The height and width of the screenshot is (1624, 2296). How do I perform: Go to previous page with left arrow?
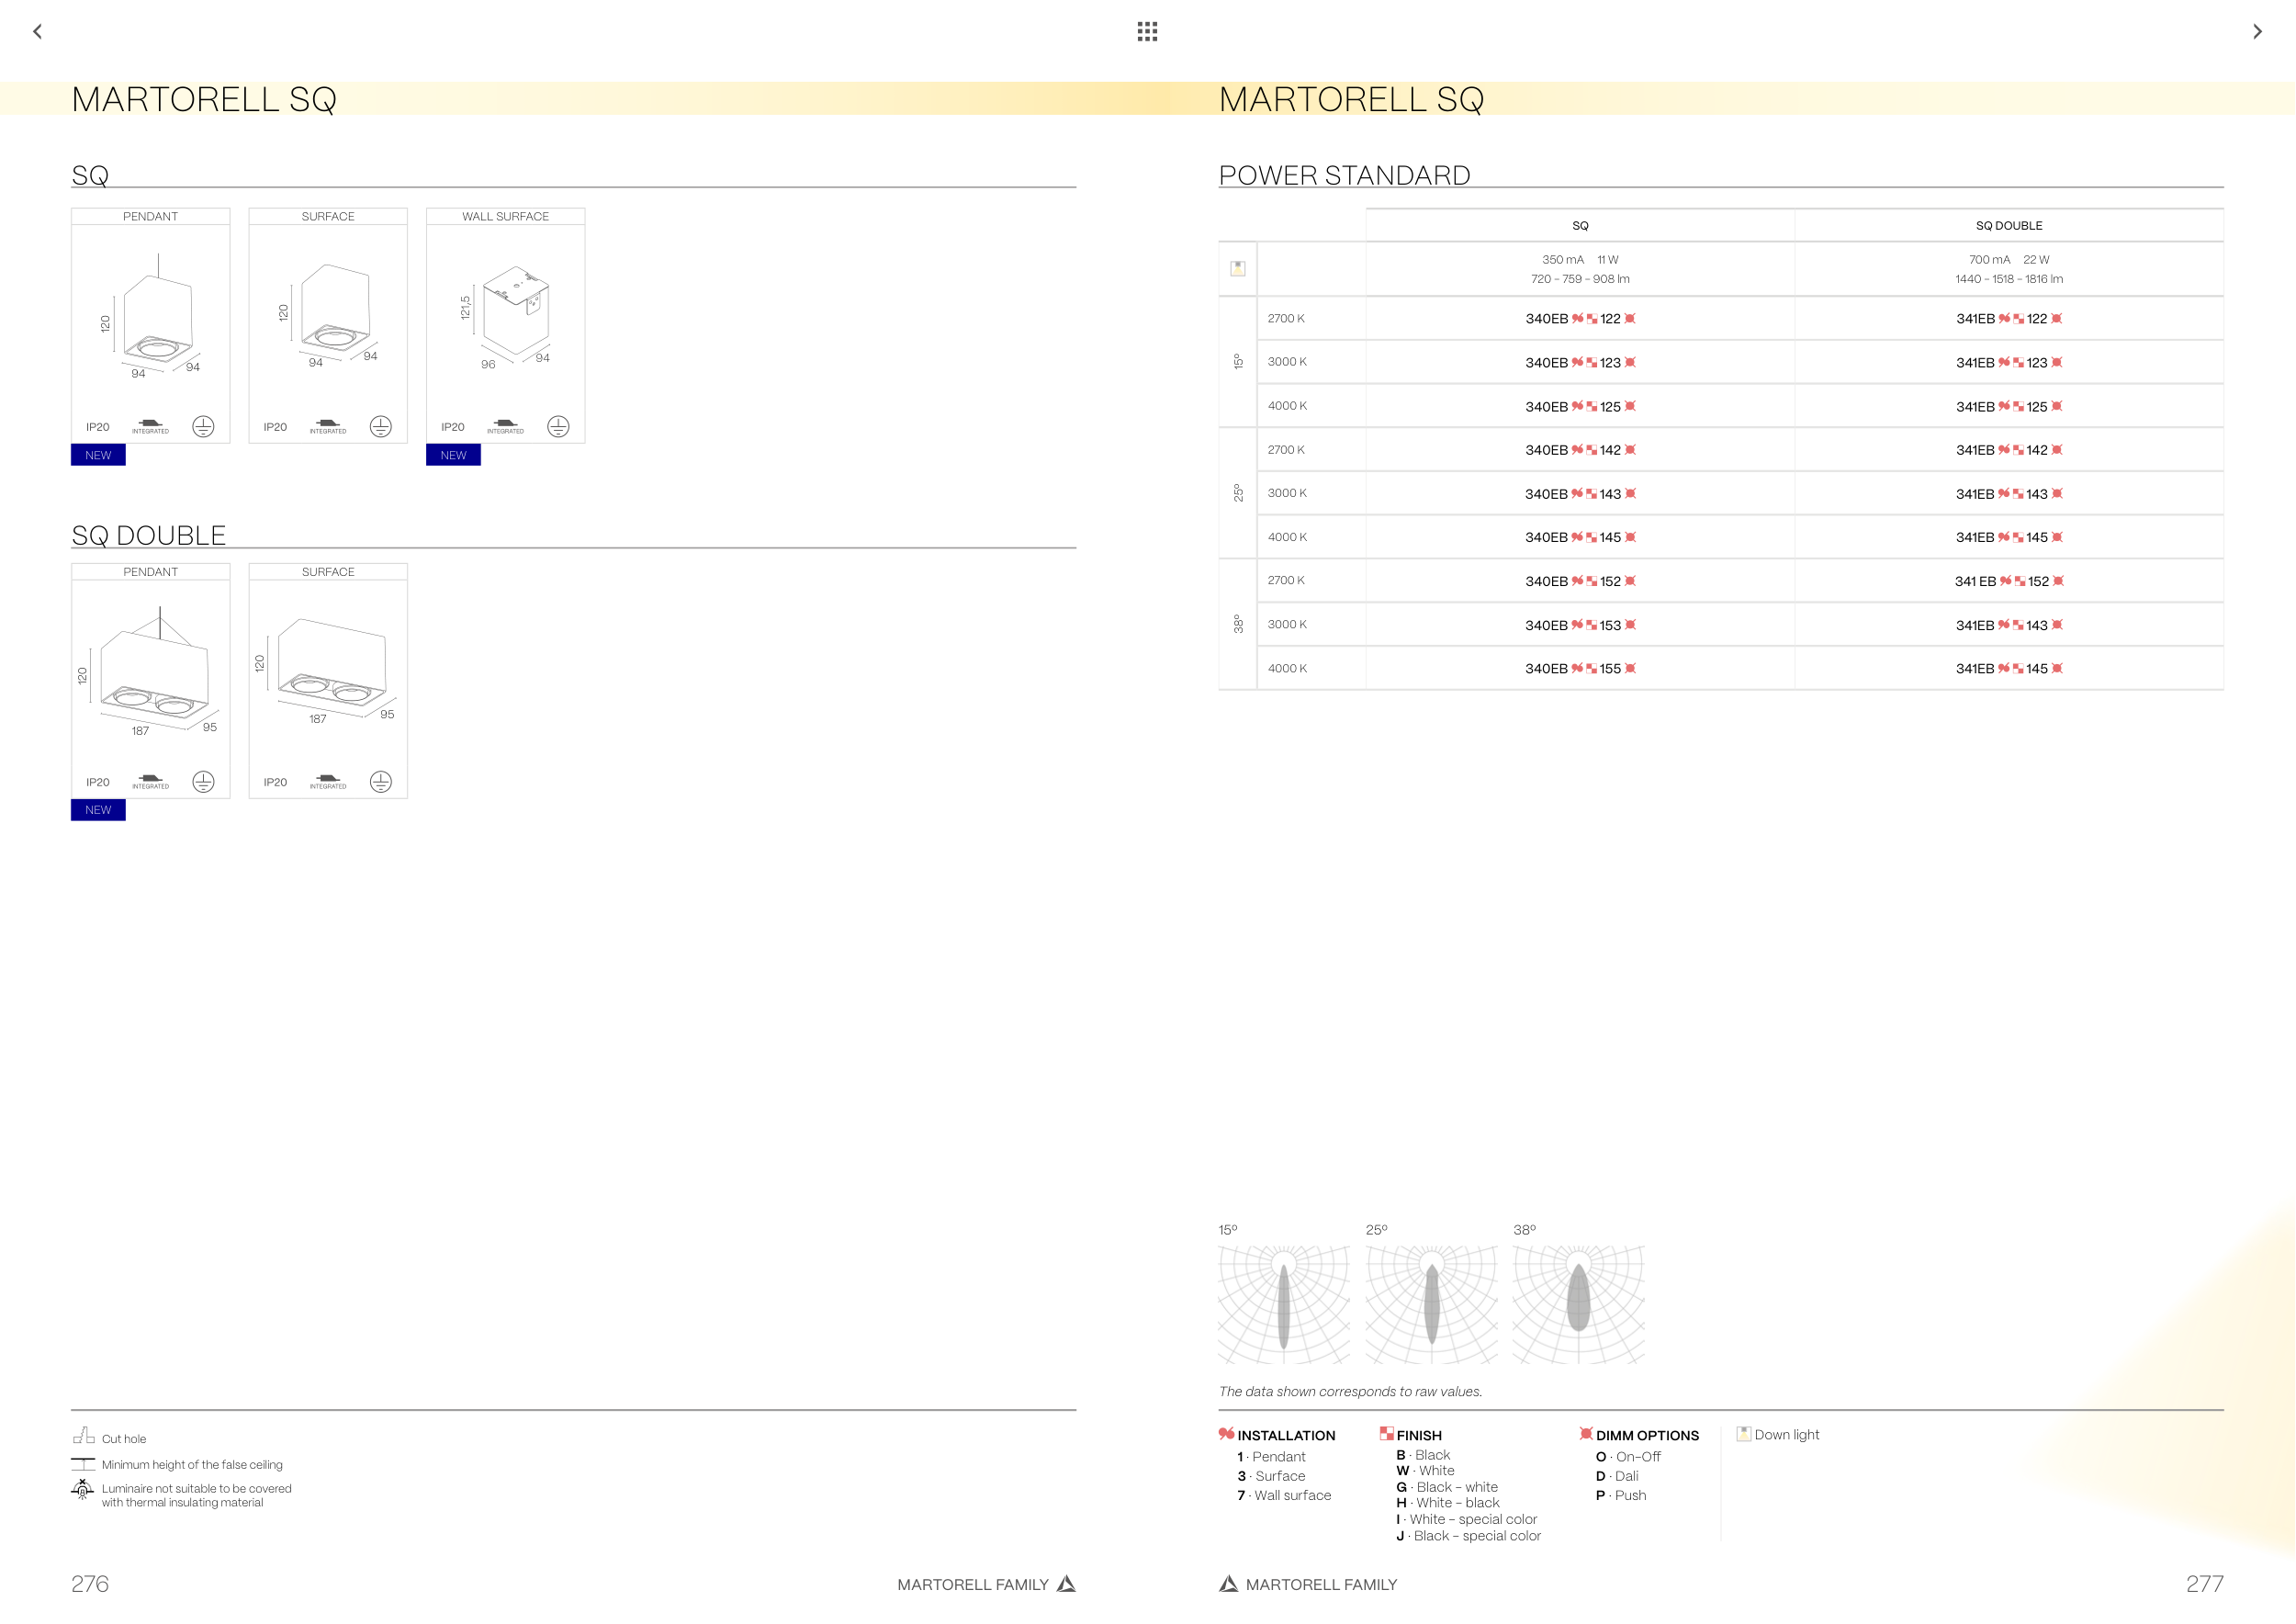(x=38, y=31)
